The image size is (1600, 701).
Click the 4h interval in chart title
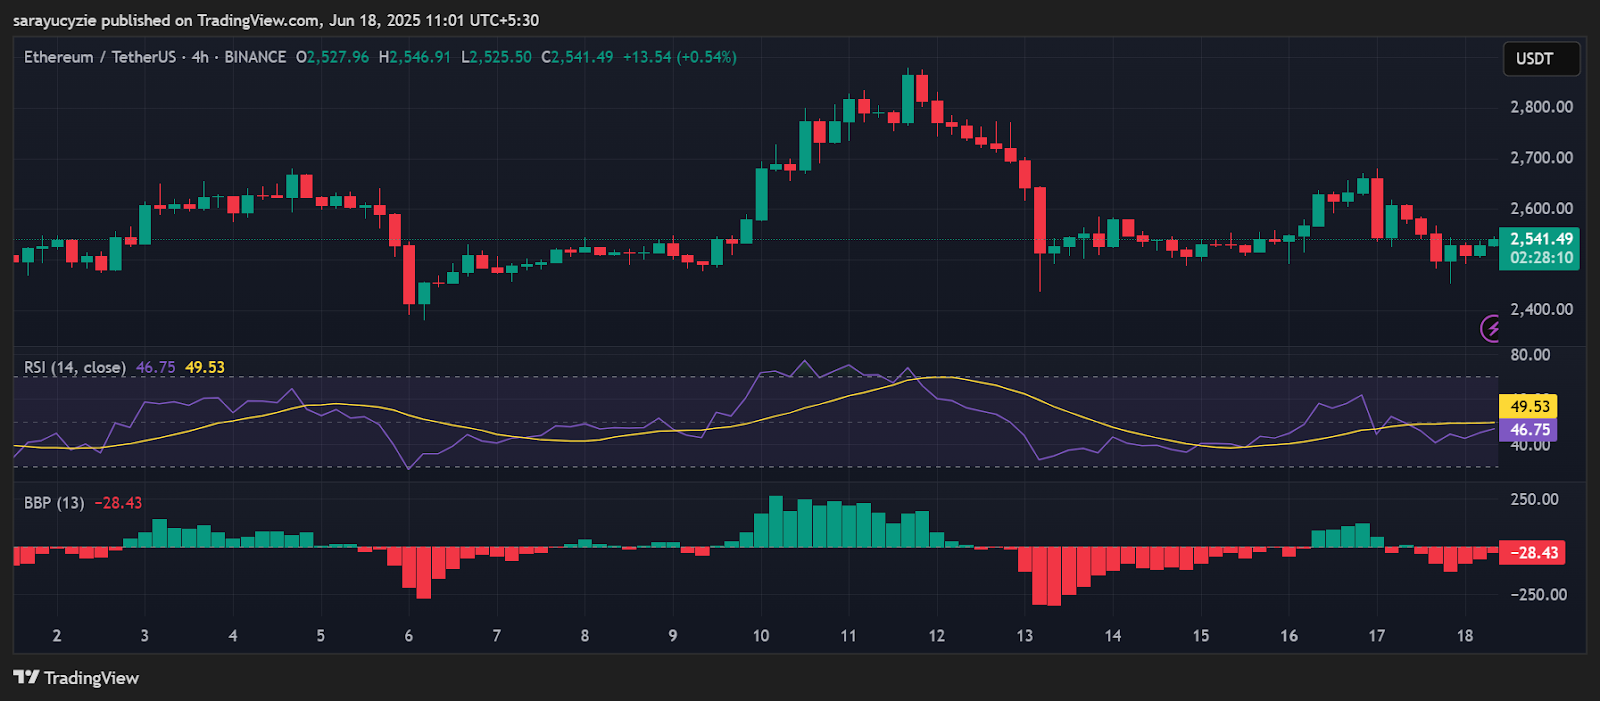point(200,57)
